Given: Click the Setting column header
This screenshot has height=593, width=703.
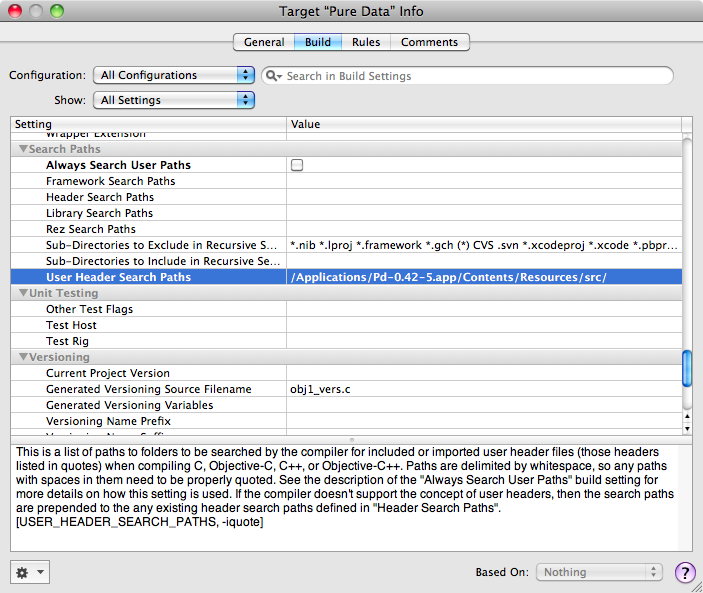Looking at the screenshot, I should 148,124.
